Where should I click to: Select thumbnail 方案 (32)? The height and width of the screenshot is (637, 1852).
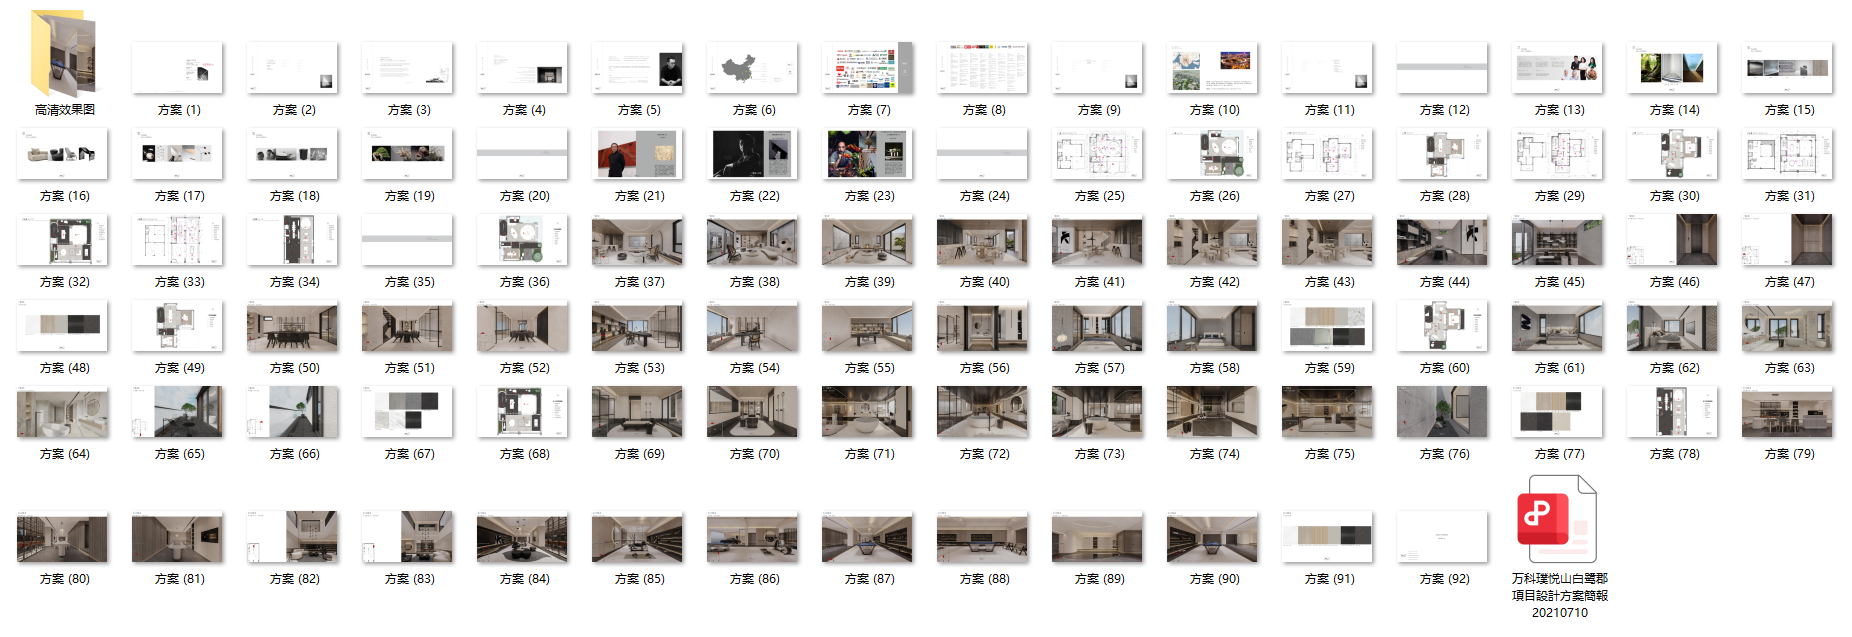(62, 240)
